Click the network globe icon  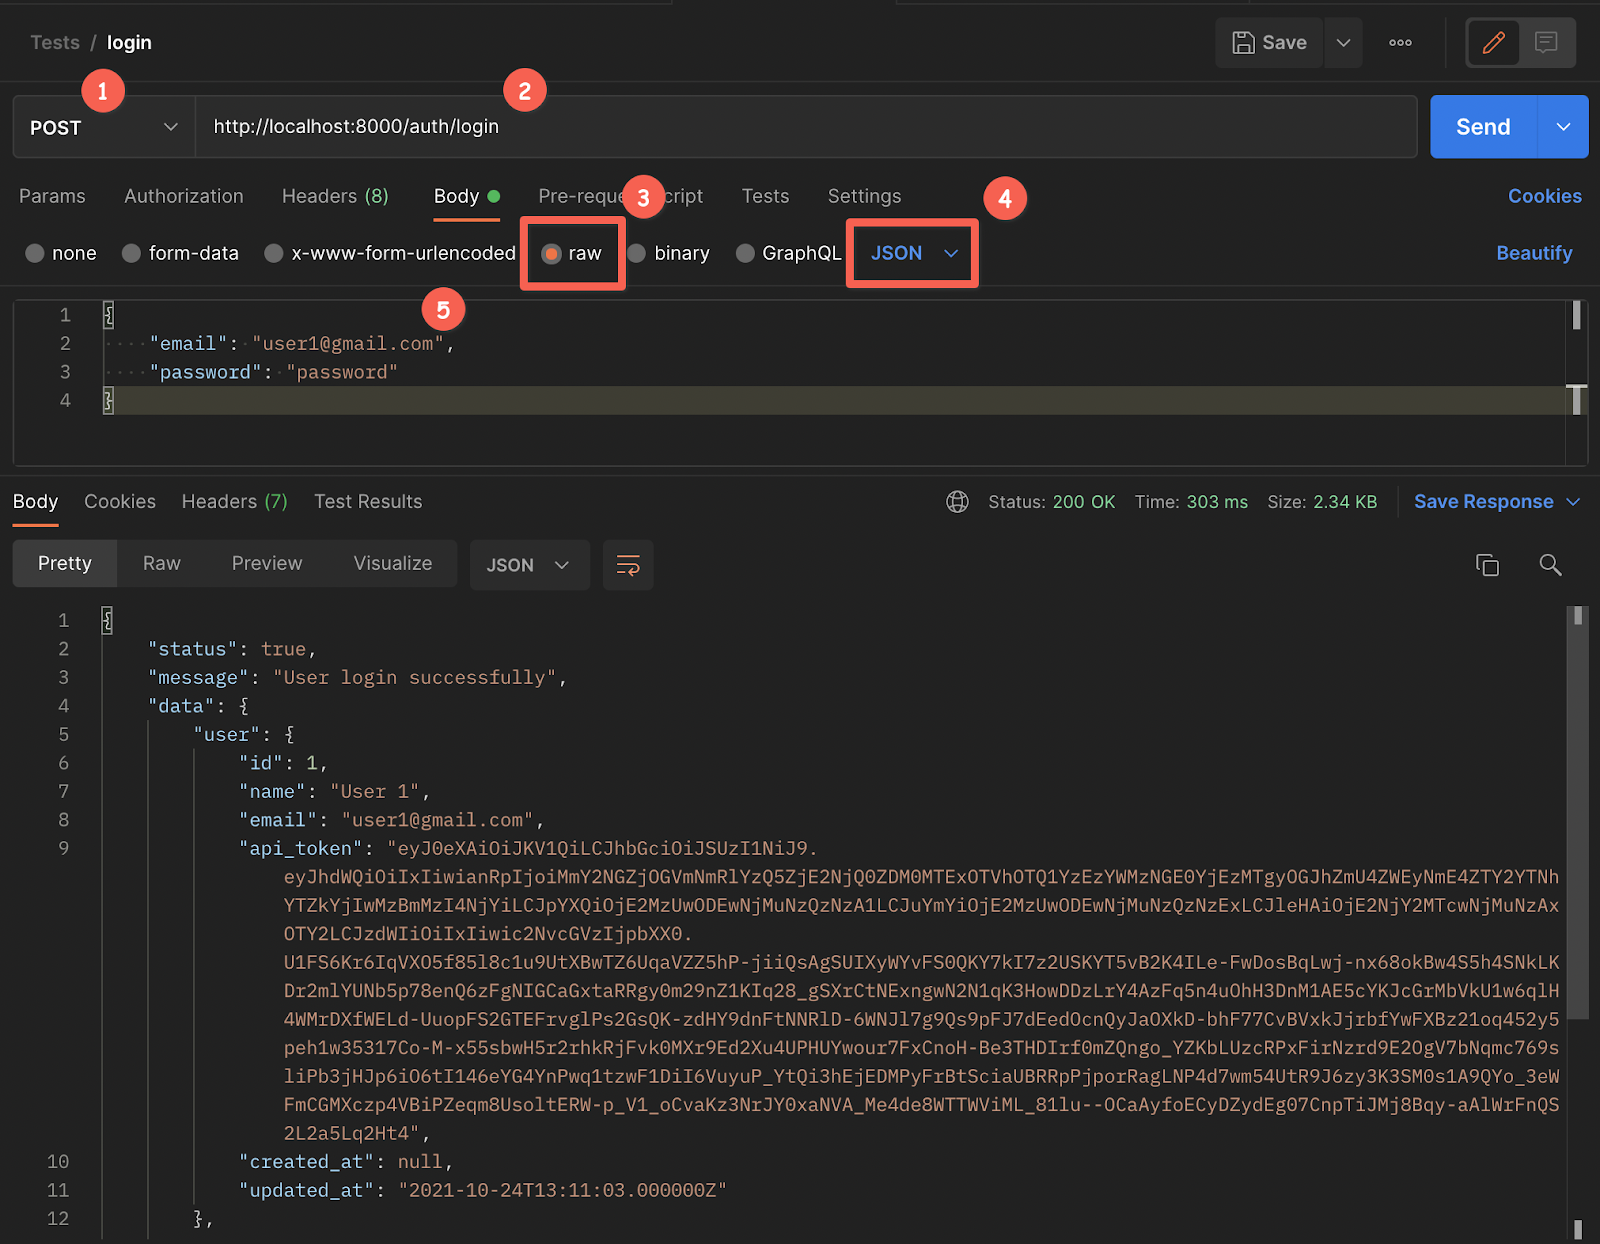click(957, 502)
